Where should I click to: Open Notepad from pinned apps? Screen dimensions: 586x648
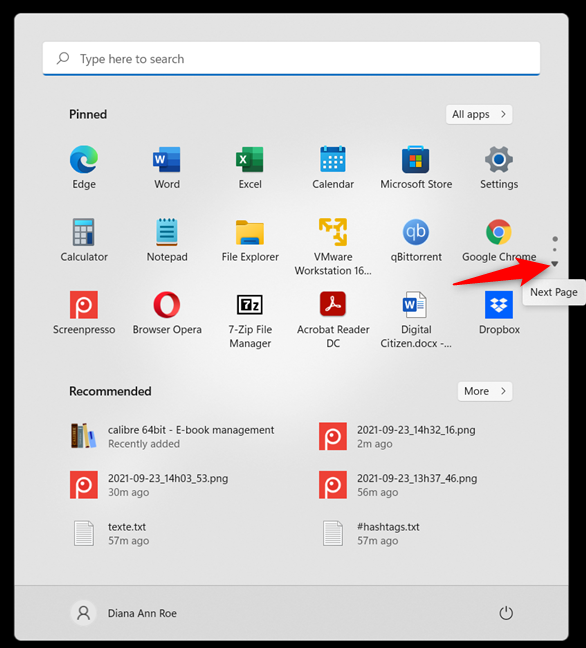pyautogui.click(x=167, y=240)
